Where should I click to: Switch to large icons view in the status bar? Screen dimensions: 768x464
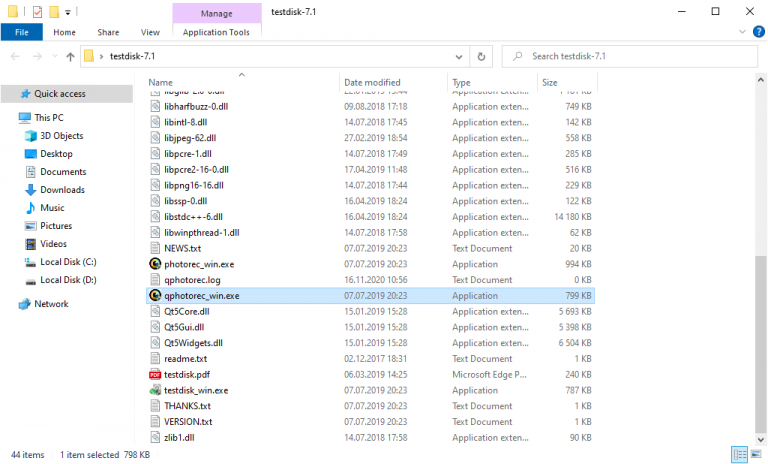click(x=754, y=455)
